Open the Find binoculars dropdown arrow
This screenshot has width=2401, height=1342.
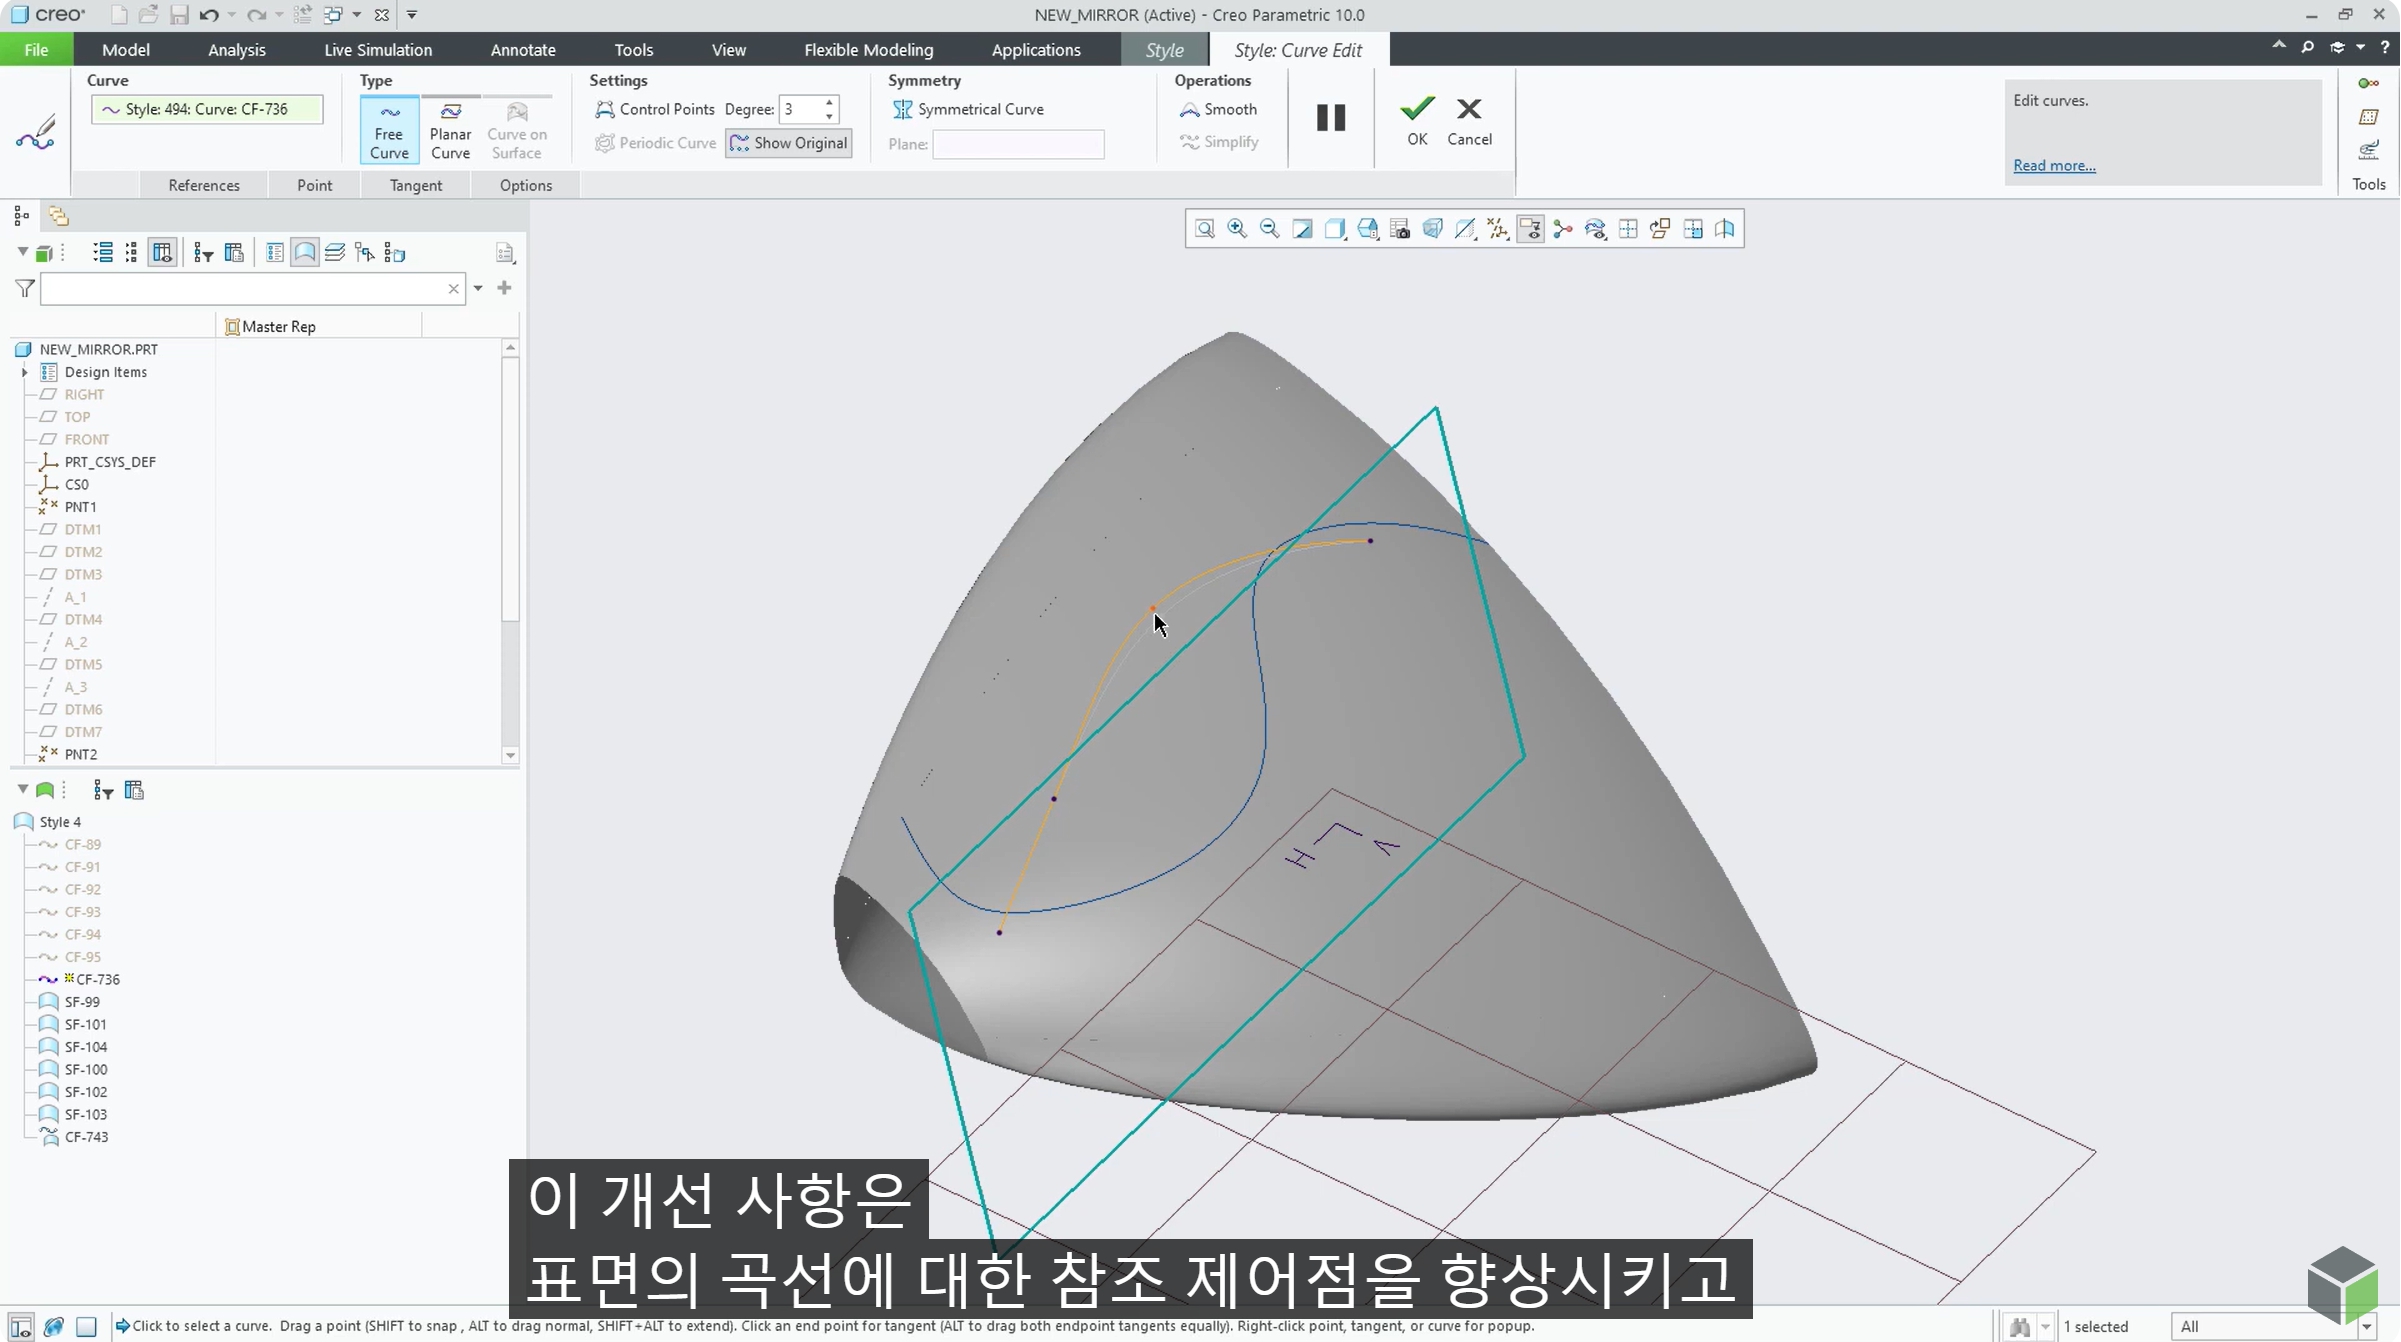[x=2045, y=1326]
